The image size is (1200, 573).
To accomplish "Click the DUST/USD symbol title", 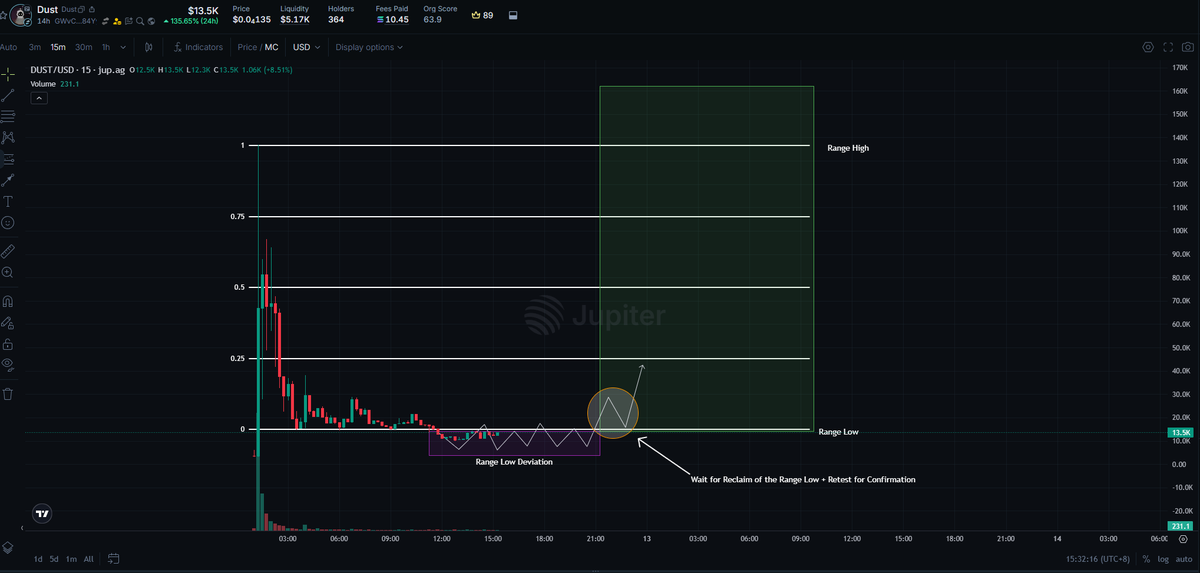I will pos(77,72).
